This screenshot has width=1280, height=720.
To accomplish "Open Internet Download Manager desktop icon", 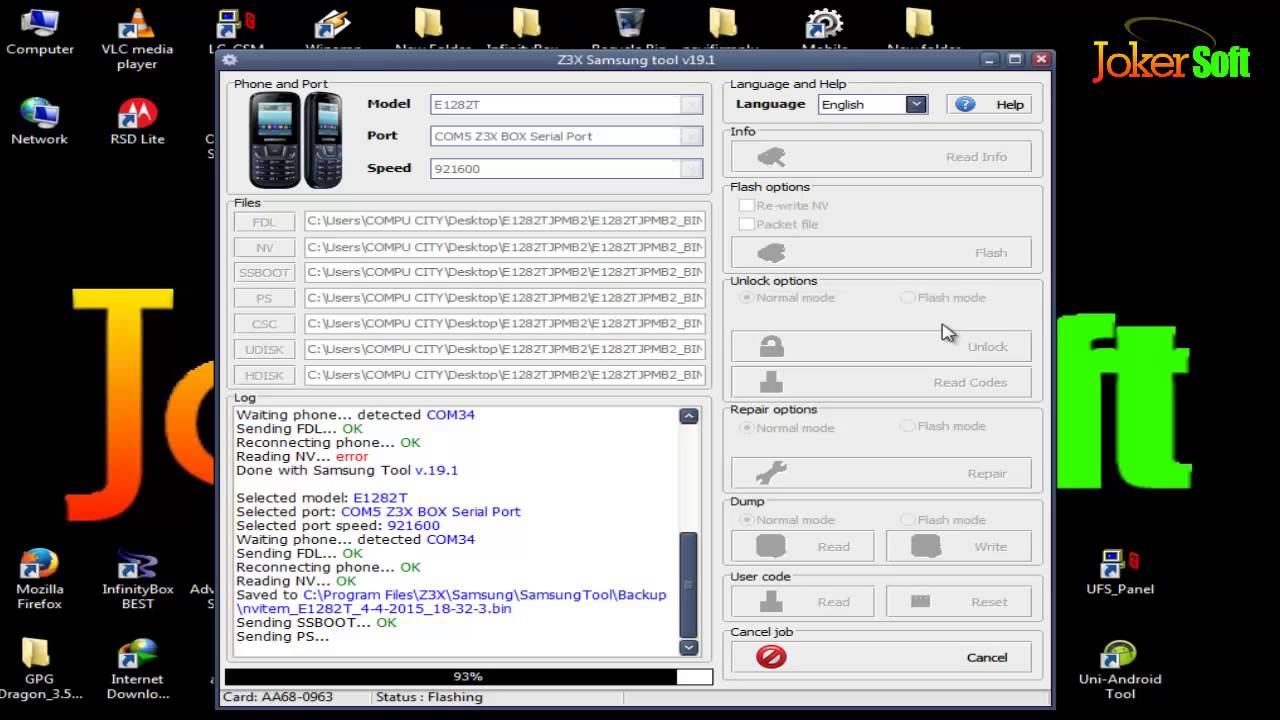I will [137, 668].
